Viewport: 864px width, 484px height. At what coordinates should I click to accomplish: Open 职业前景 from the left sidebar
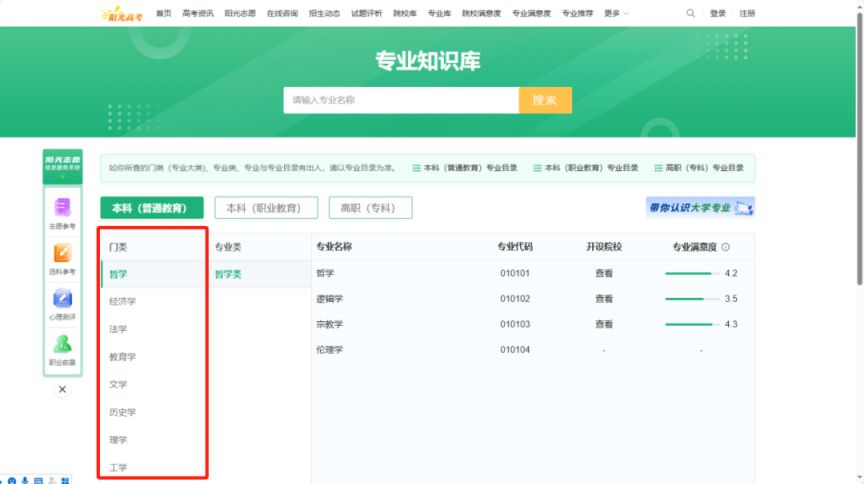pyautogui.click(x=62, y=350)
